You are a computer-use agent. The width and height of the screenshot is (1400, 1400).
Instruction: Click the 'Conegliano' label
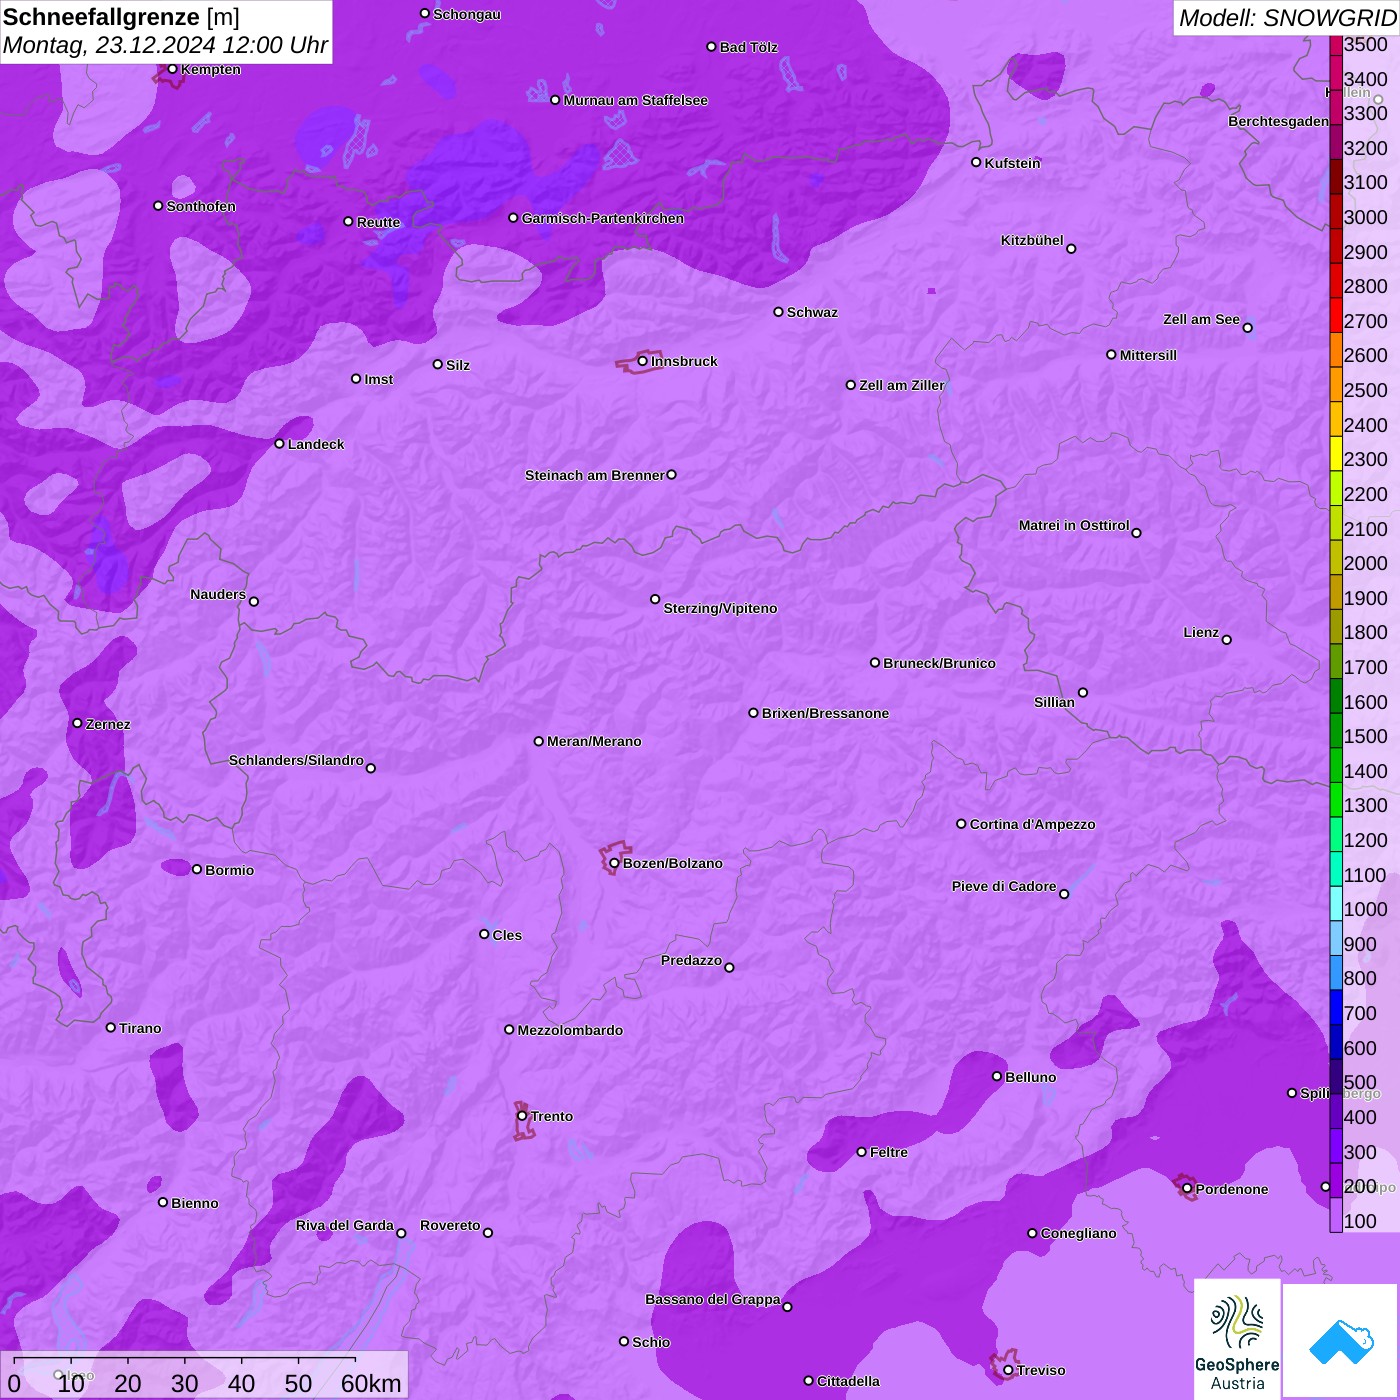1078,1233
